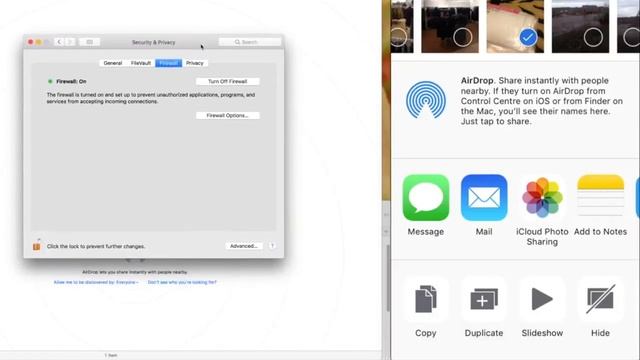Select the dark store photo circle

(x=462, y=38)
